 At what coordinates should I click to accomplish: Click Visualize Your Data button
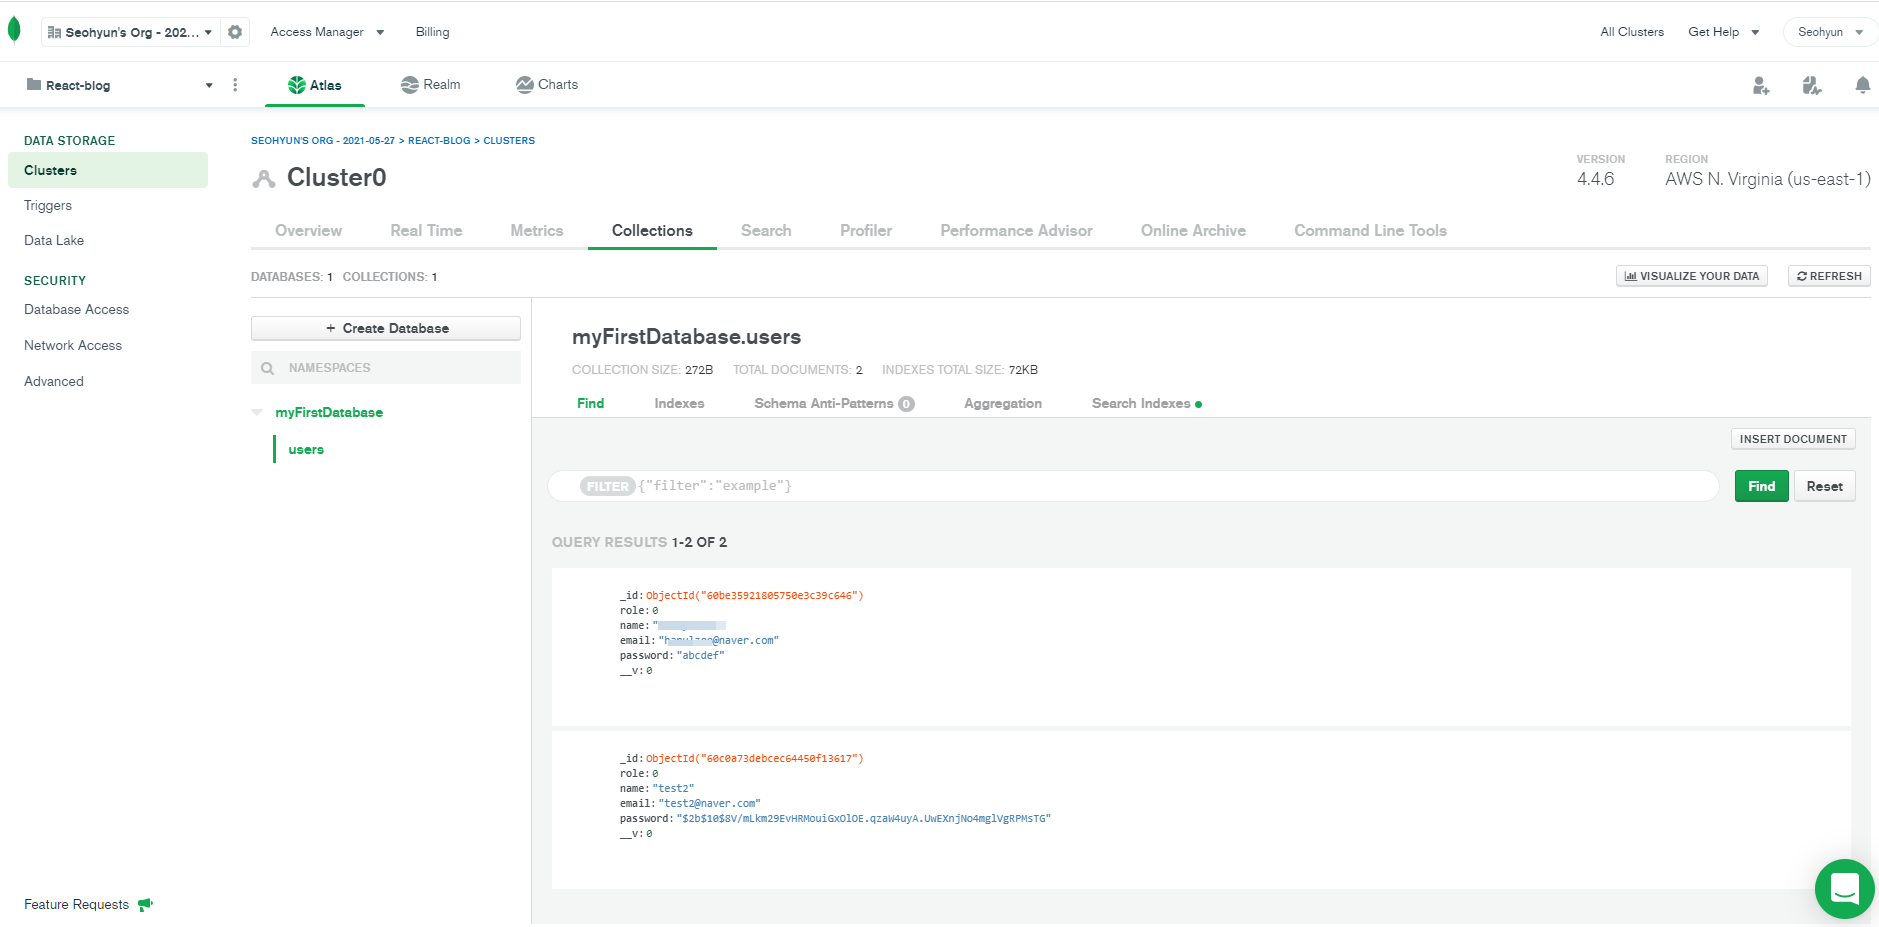click(x=1692, y=276)
